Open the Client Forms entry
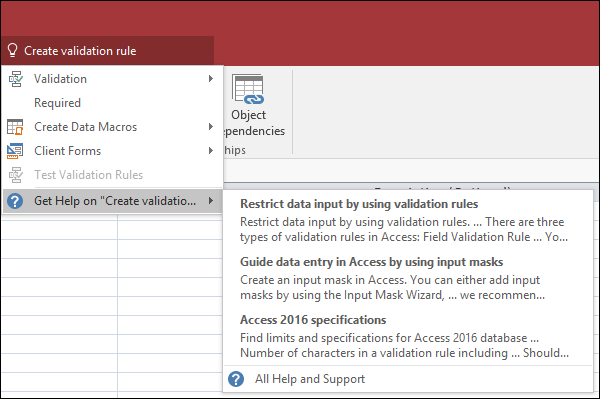This screenshot has height=399, width=600. pyautogui.click(x=112, y=151)
